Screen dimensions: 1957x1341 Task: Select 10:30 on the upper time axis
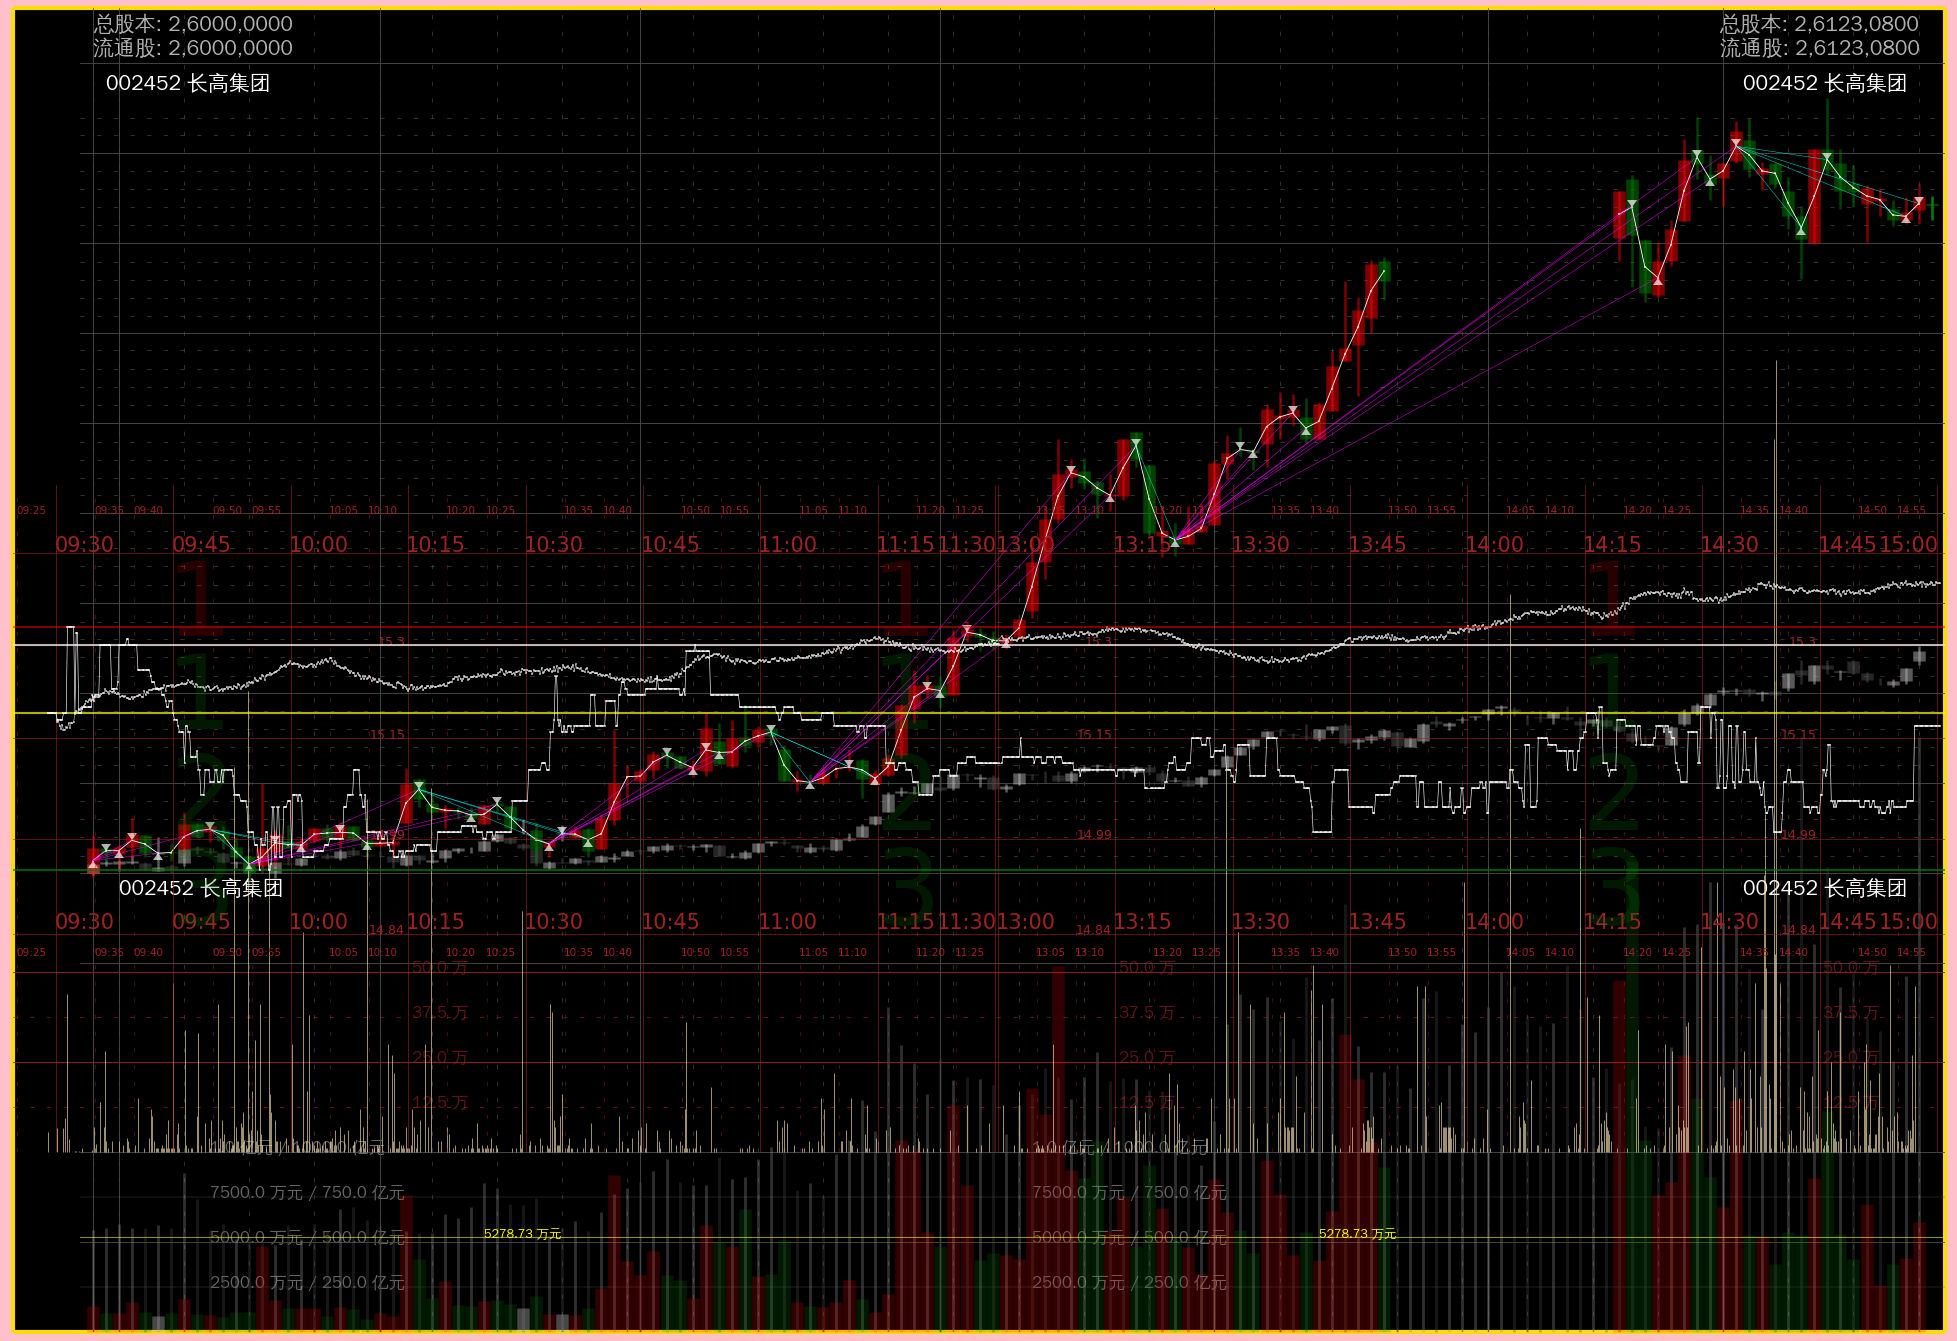click(553, 544)
